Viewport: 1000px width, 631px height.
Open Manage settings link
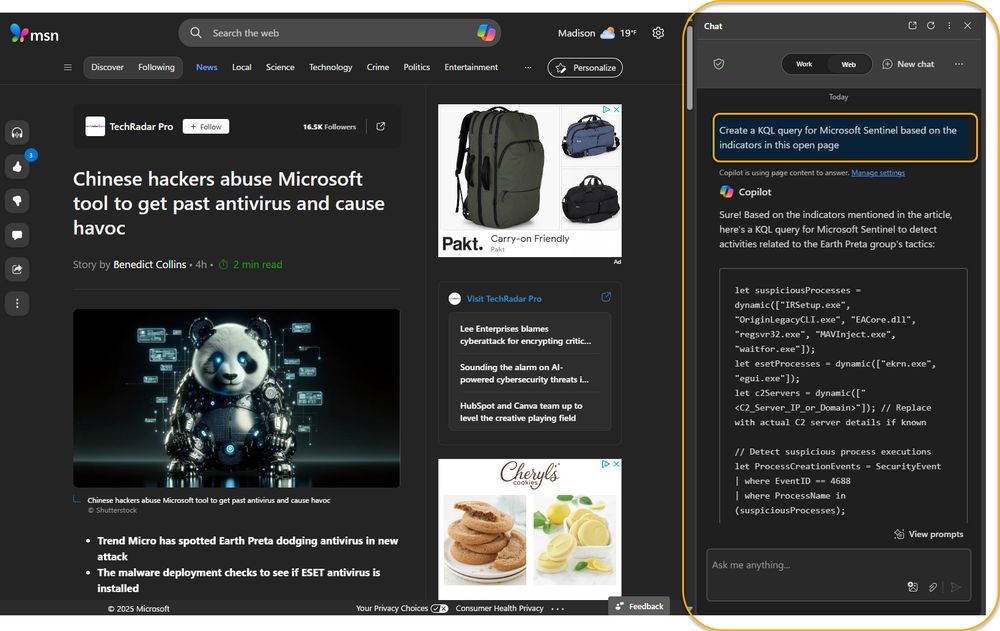[878, 173]
